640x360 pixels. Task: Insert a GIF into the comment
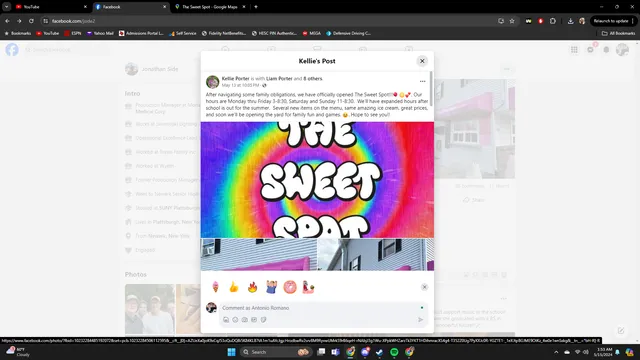click(x=254, y=320)
